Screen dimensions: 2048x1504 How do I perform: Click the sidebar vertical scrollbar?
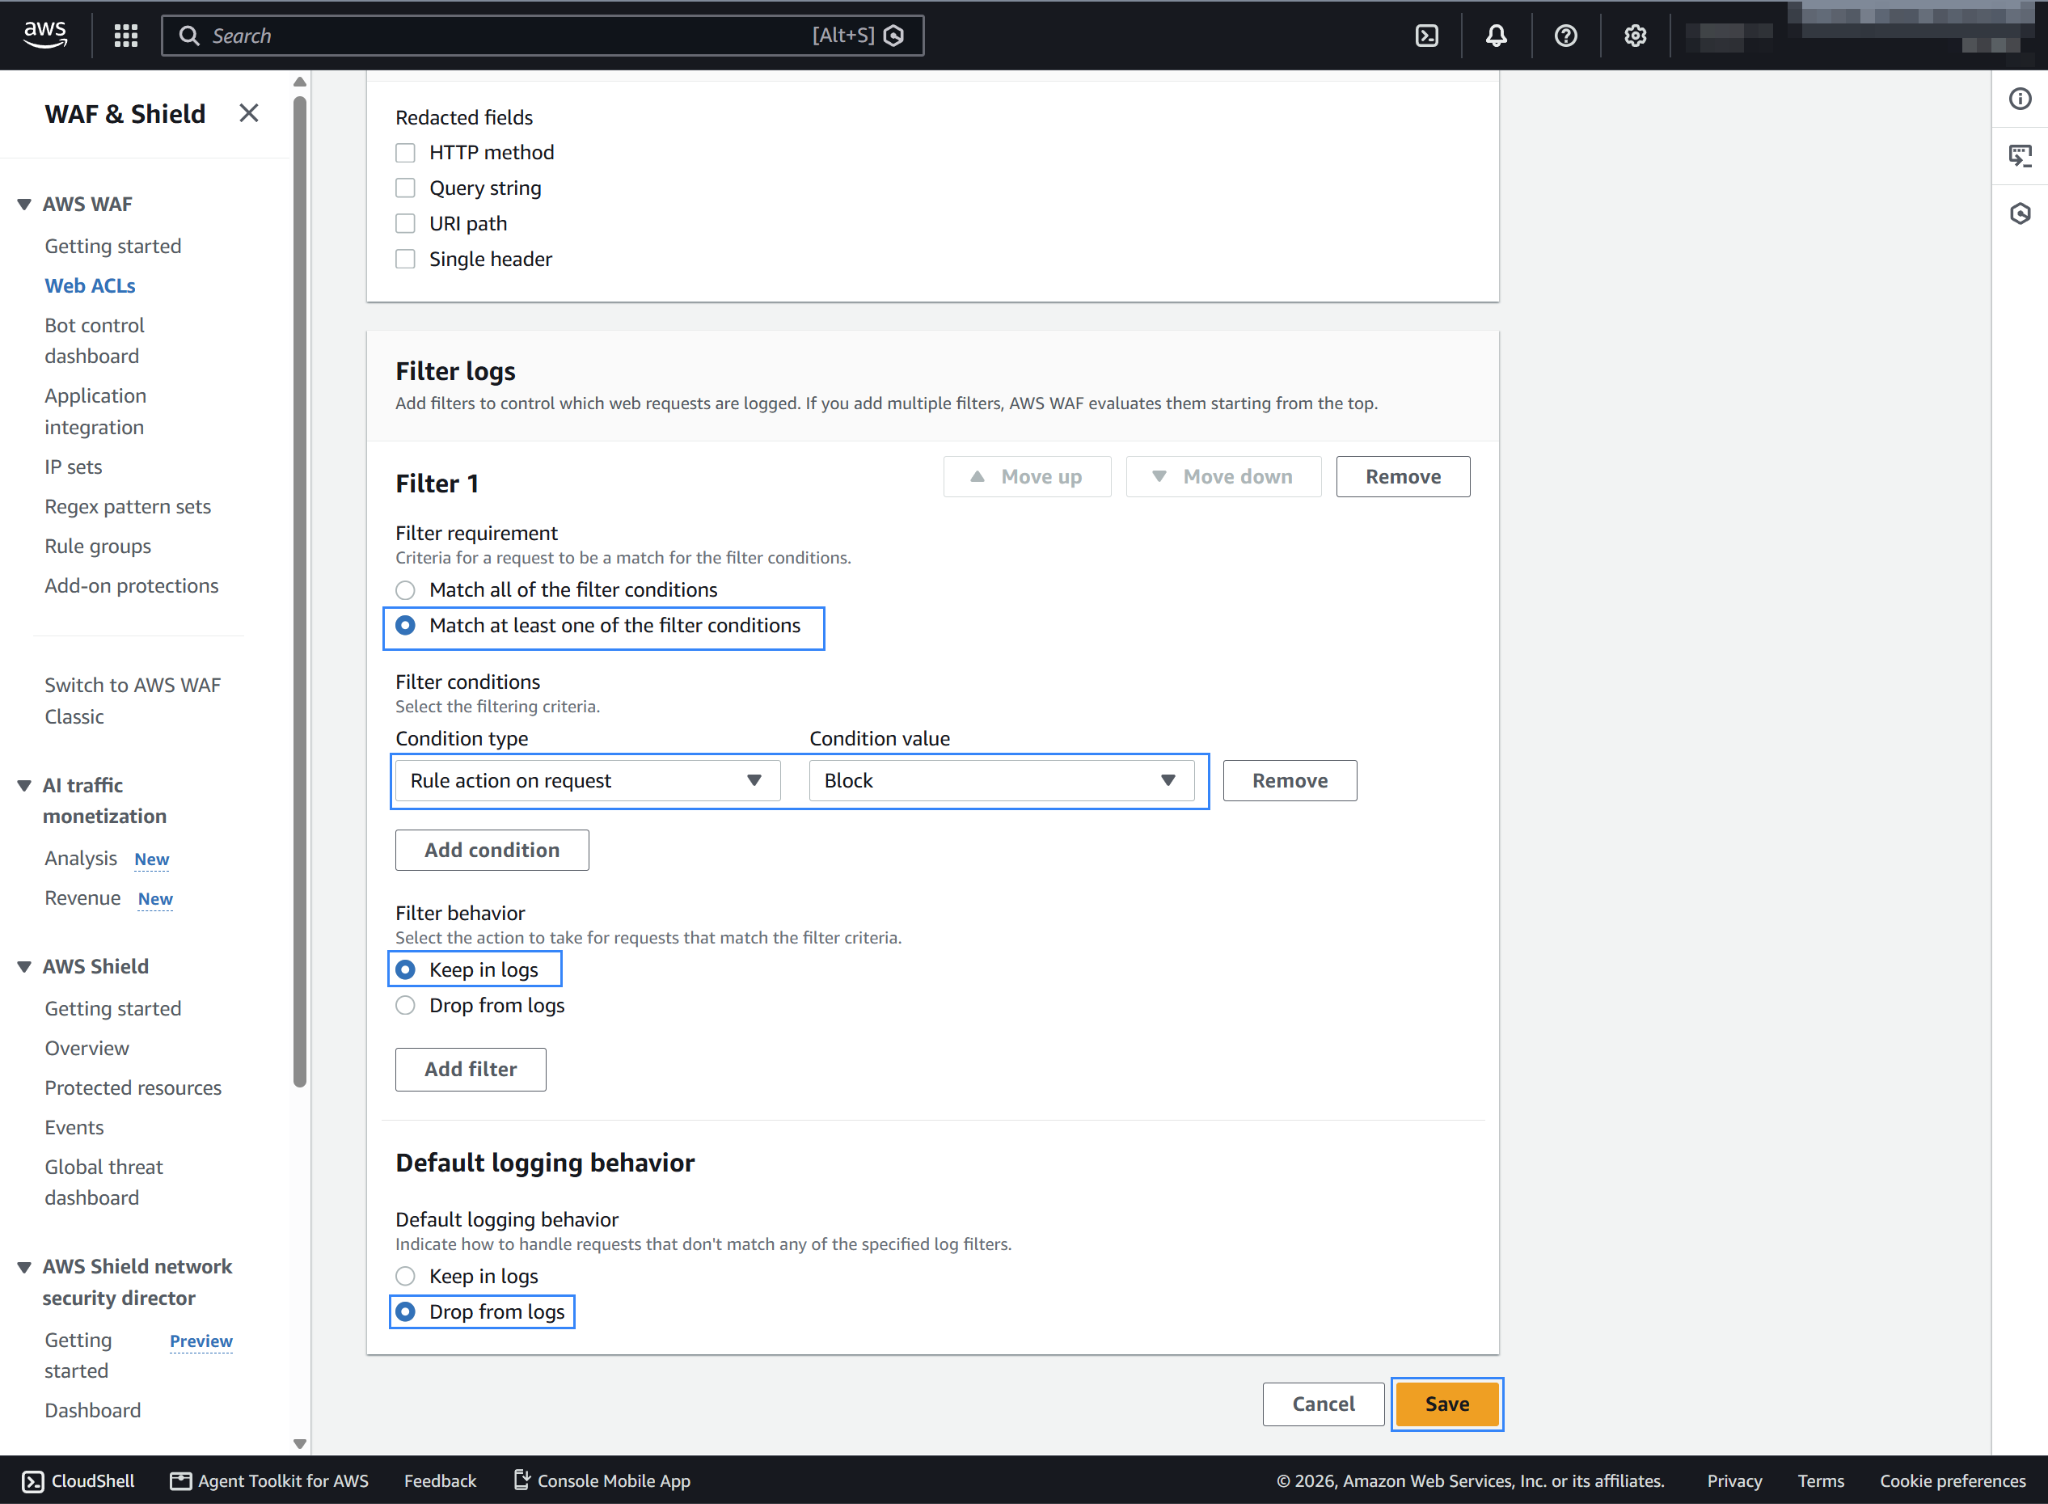[300, 590]
